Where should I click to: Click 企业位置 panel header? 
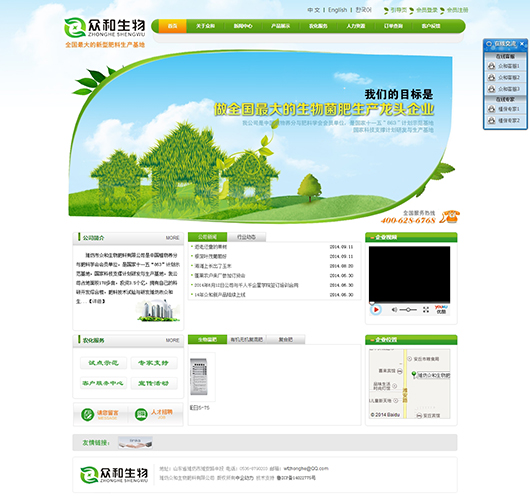coord(411,340)
